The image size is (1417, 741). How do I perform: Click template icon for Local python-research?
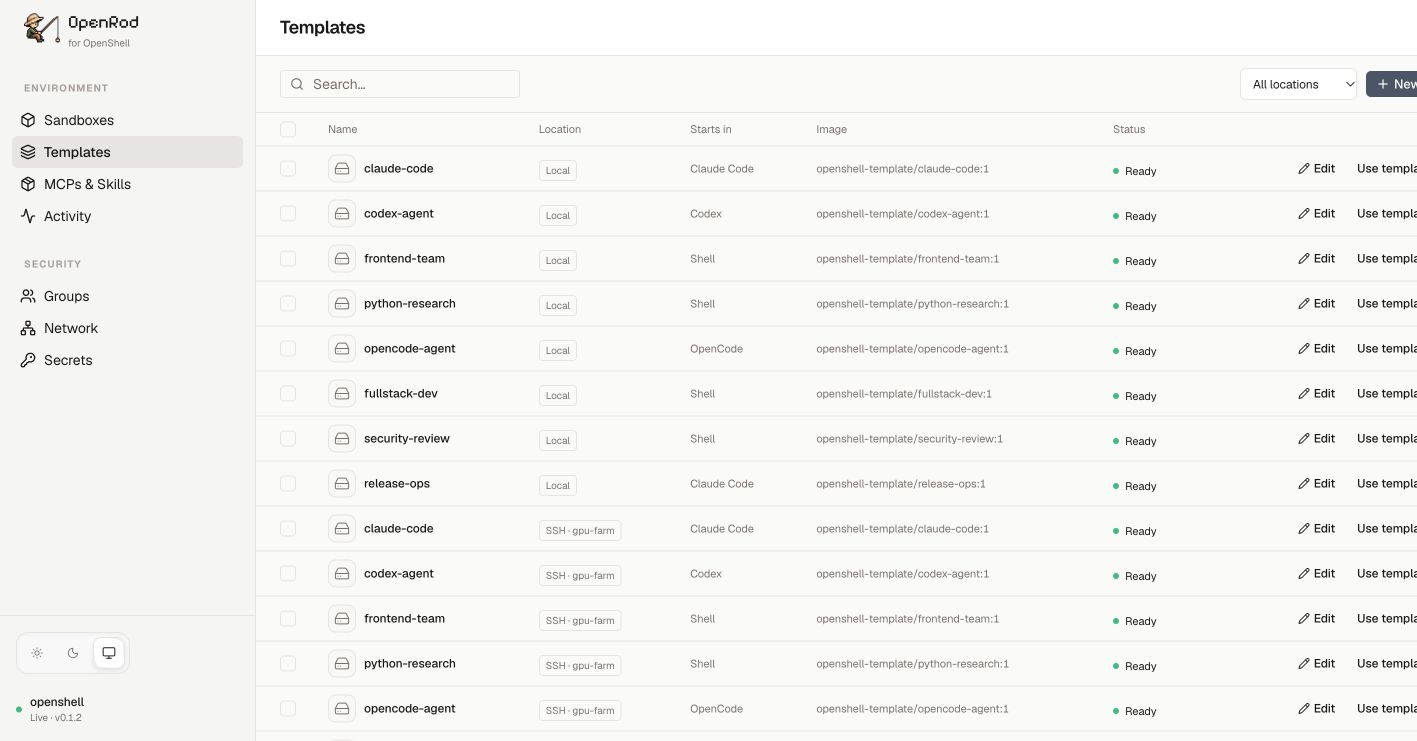coord(342,304)
